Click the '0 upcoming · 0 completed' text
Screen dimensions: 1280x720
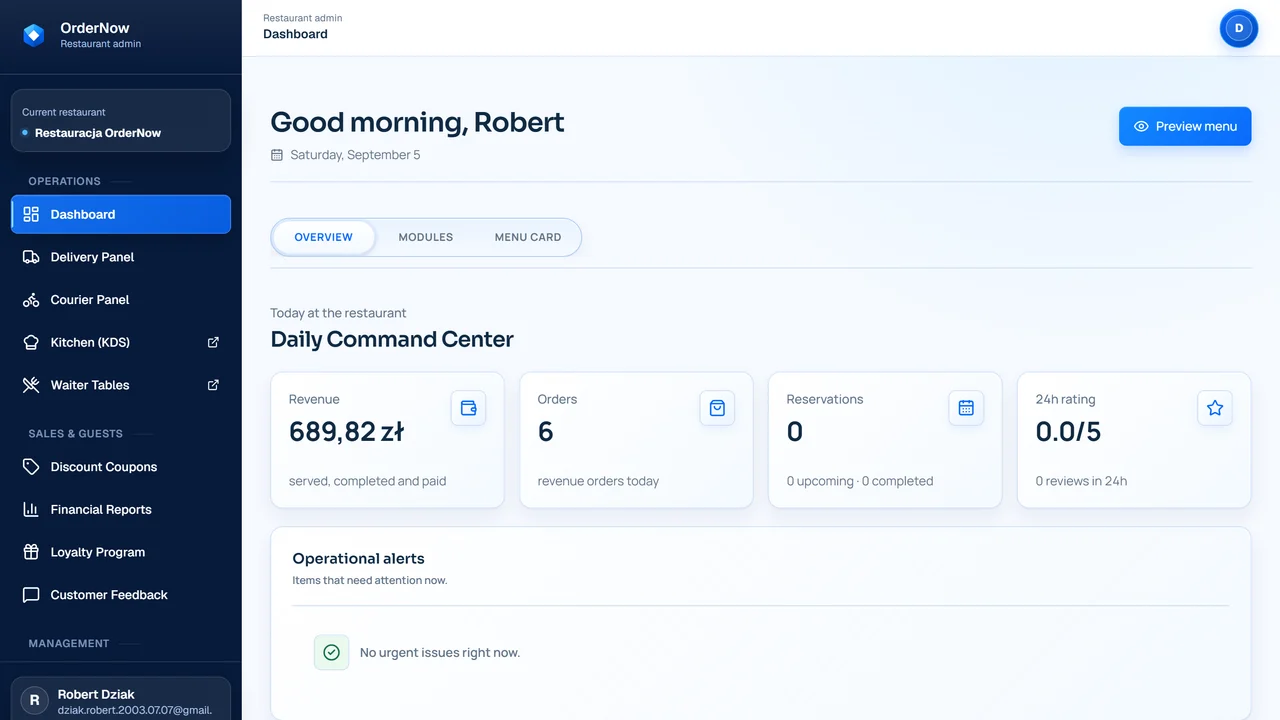860,481
